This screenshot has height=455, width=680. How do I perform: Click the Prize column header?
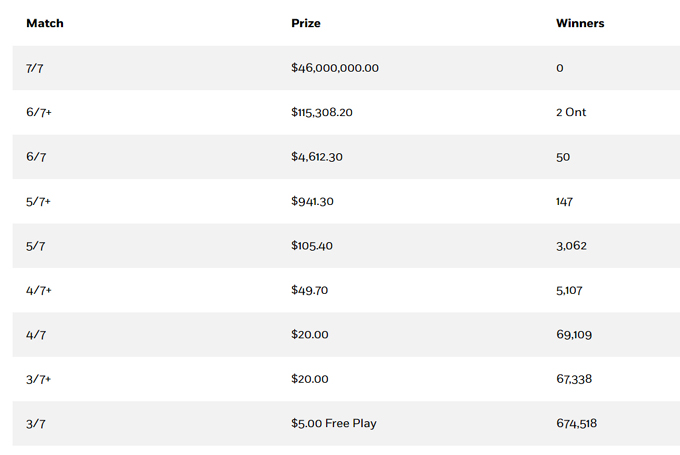(306, 23)
